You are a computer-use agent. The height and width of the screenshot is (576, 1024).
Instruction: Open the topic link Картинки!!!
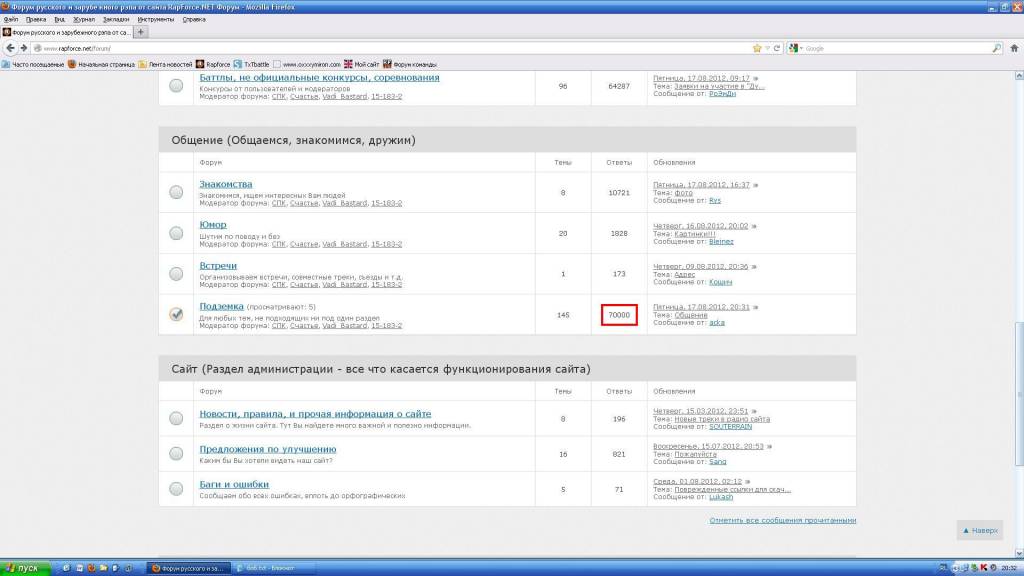[x=695, y=234]
